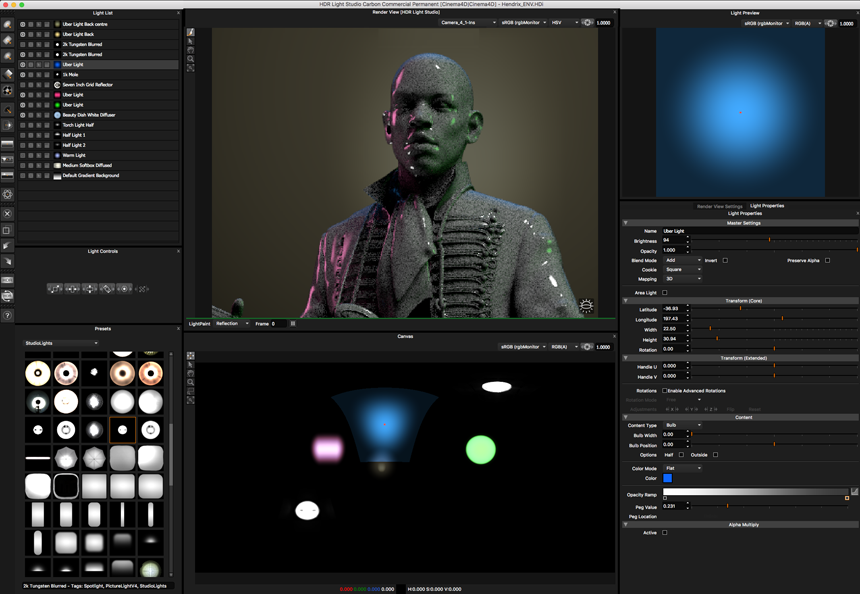Screen dimensions: 860x594
Task: Click the Latitude slider track
Action: click(774, 309)
